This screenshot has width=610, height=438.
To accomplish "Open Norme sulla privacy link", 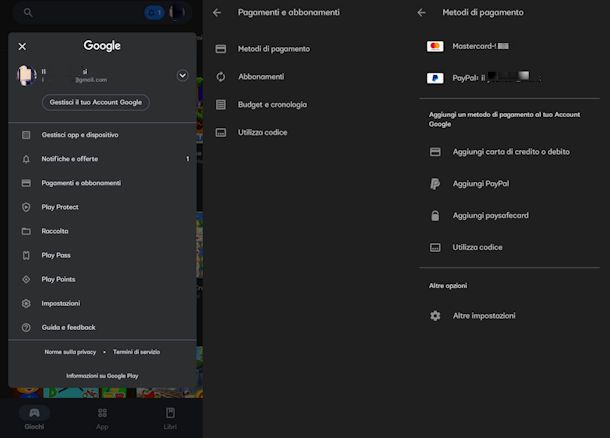I will [x=70, y=352].
